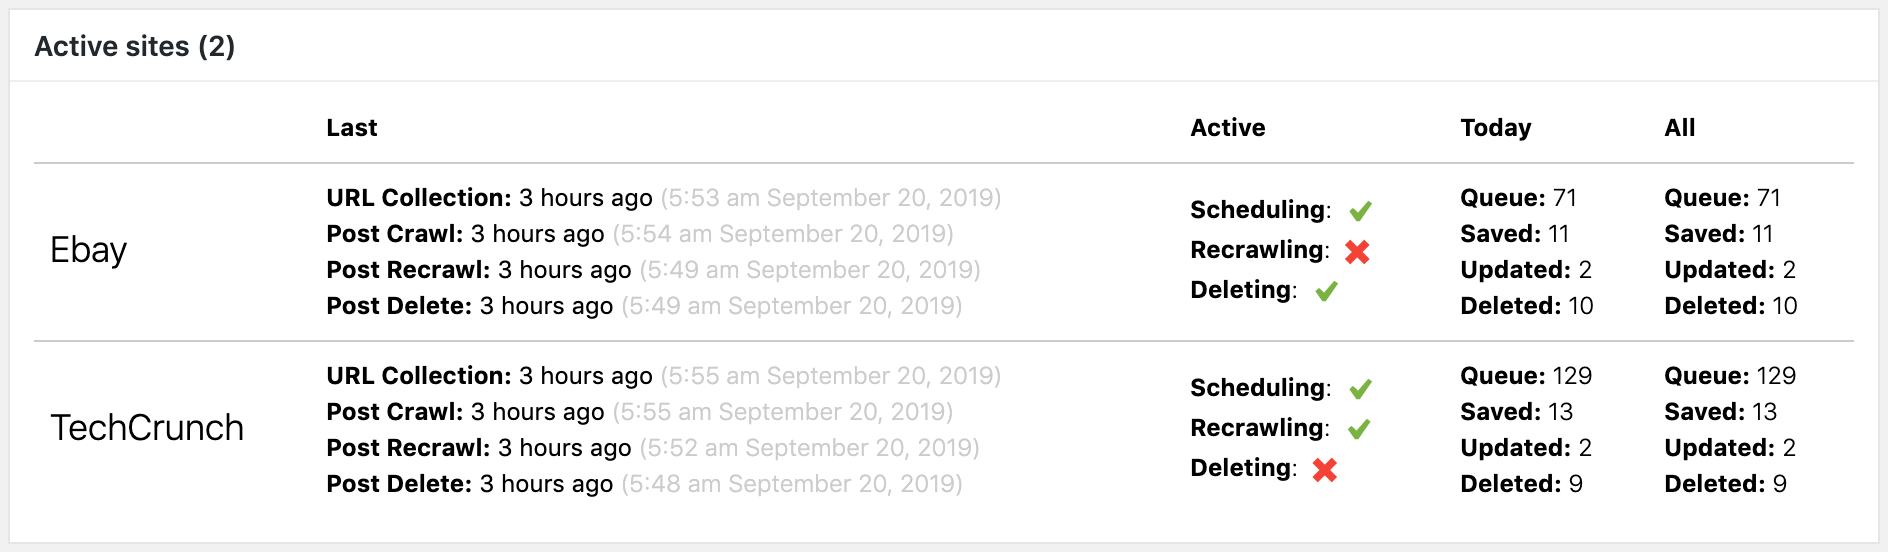Click Ebay Deleting green checkmark icon
Image resolution: width=1888 pixels, height=552 pixels.
point(1326,291)
